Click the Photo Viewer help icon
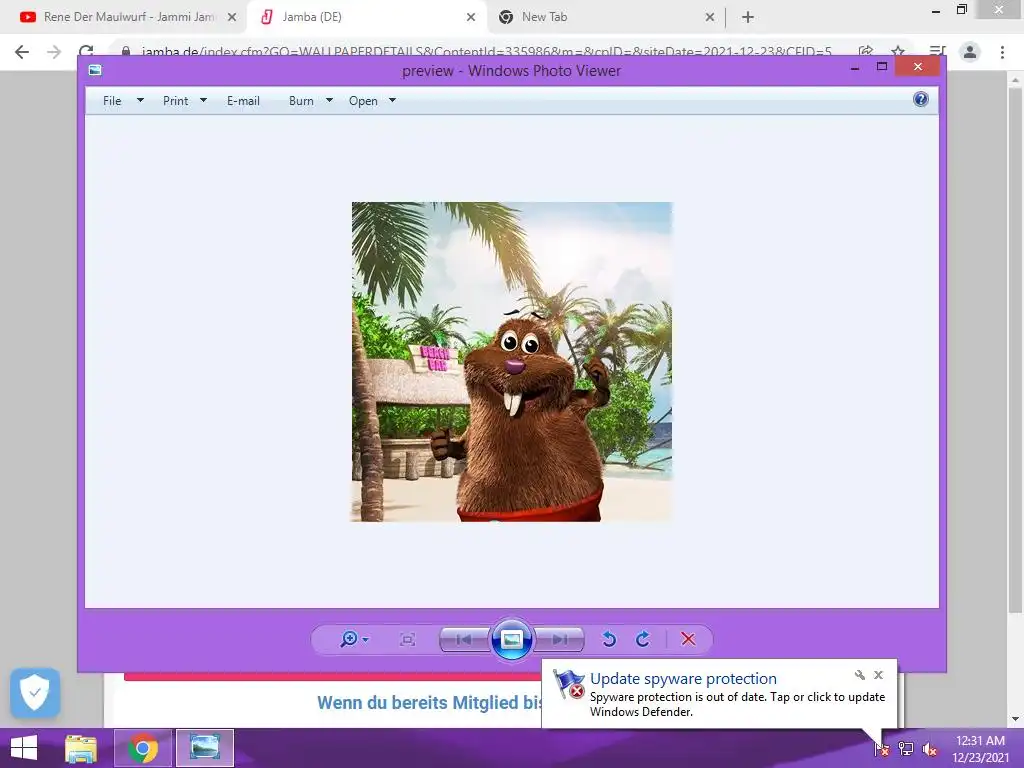 click(x=921, y=99)
